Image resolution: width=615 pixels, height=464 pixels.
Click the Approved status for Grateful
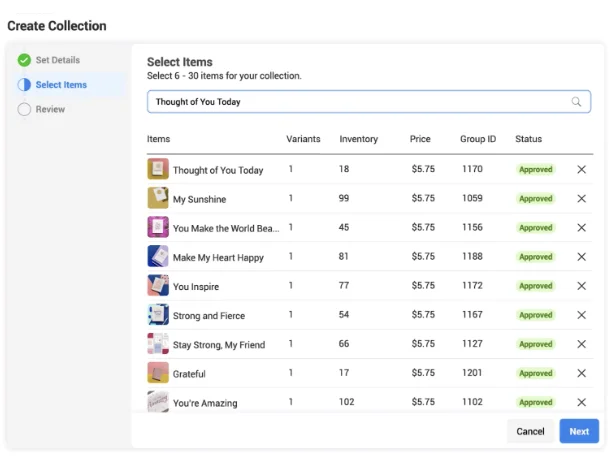535,373
